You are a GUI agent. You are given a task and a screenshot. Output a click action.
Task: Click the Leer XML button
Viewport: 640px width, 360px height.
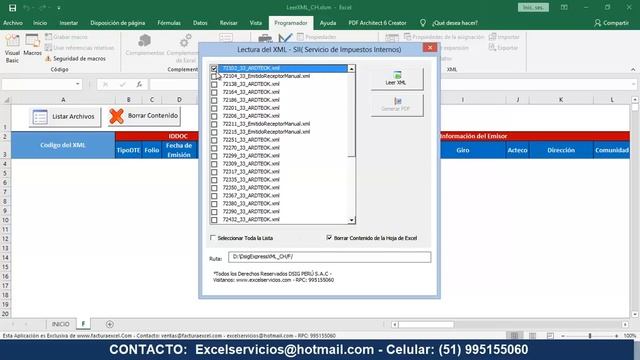pyautogui.click(x=397, y=78)
